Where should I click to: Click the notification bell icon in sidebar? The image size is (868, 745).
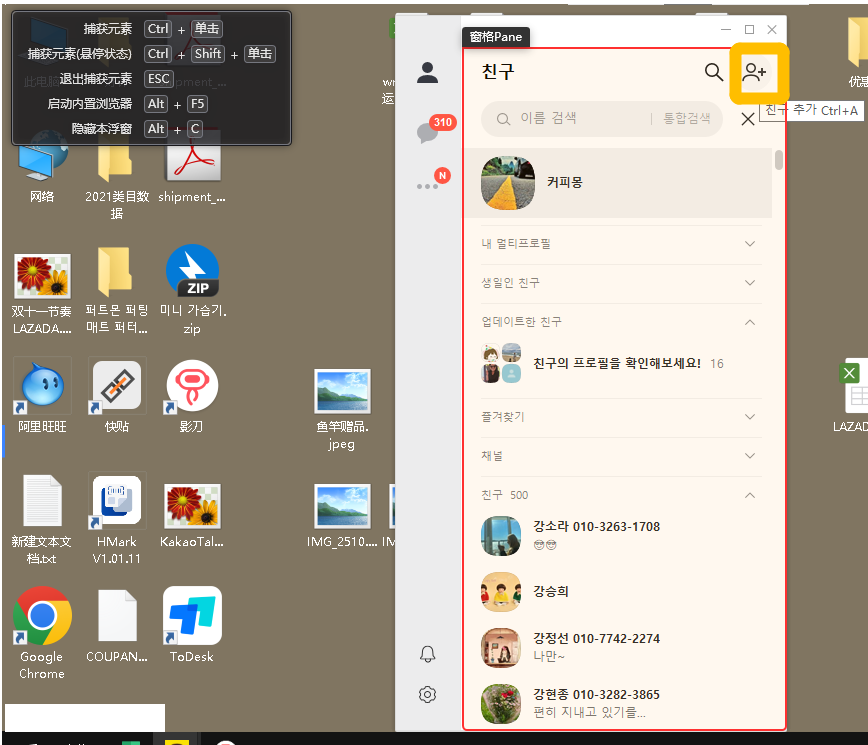(427, 654)
